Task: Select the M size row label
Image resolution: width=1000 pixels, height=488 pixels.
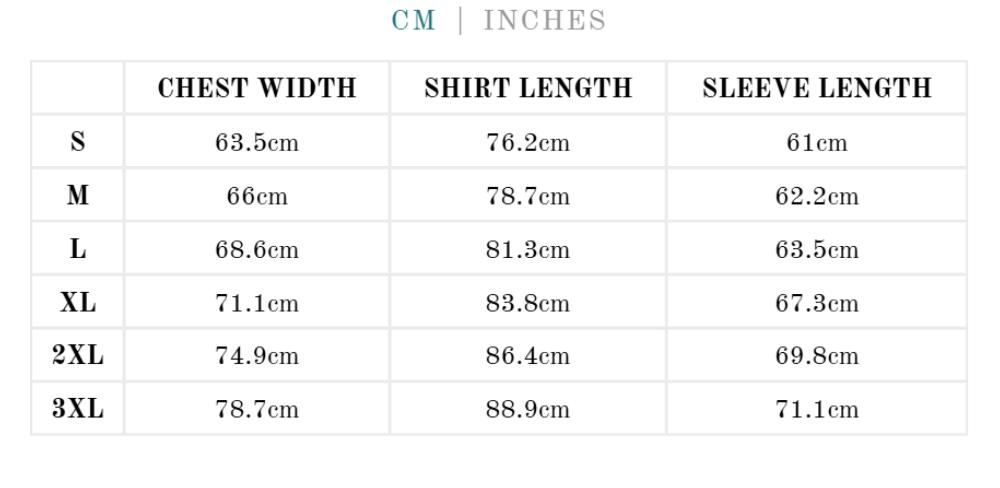Action: (78, 196)
